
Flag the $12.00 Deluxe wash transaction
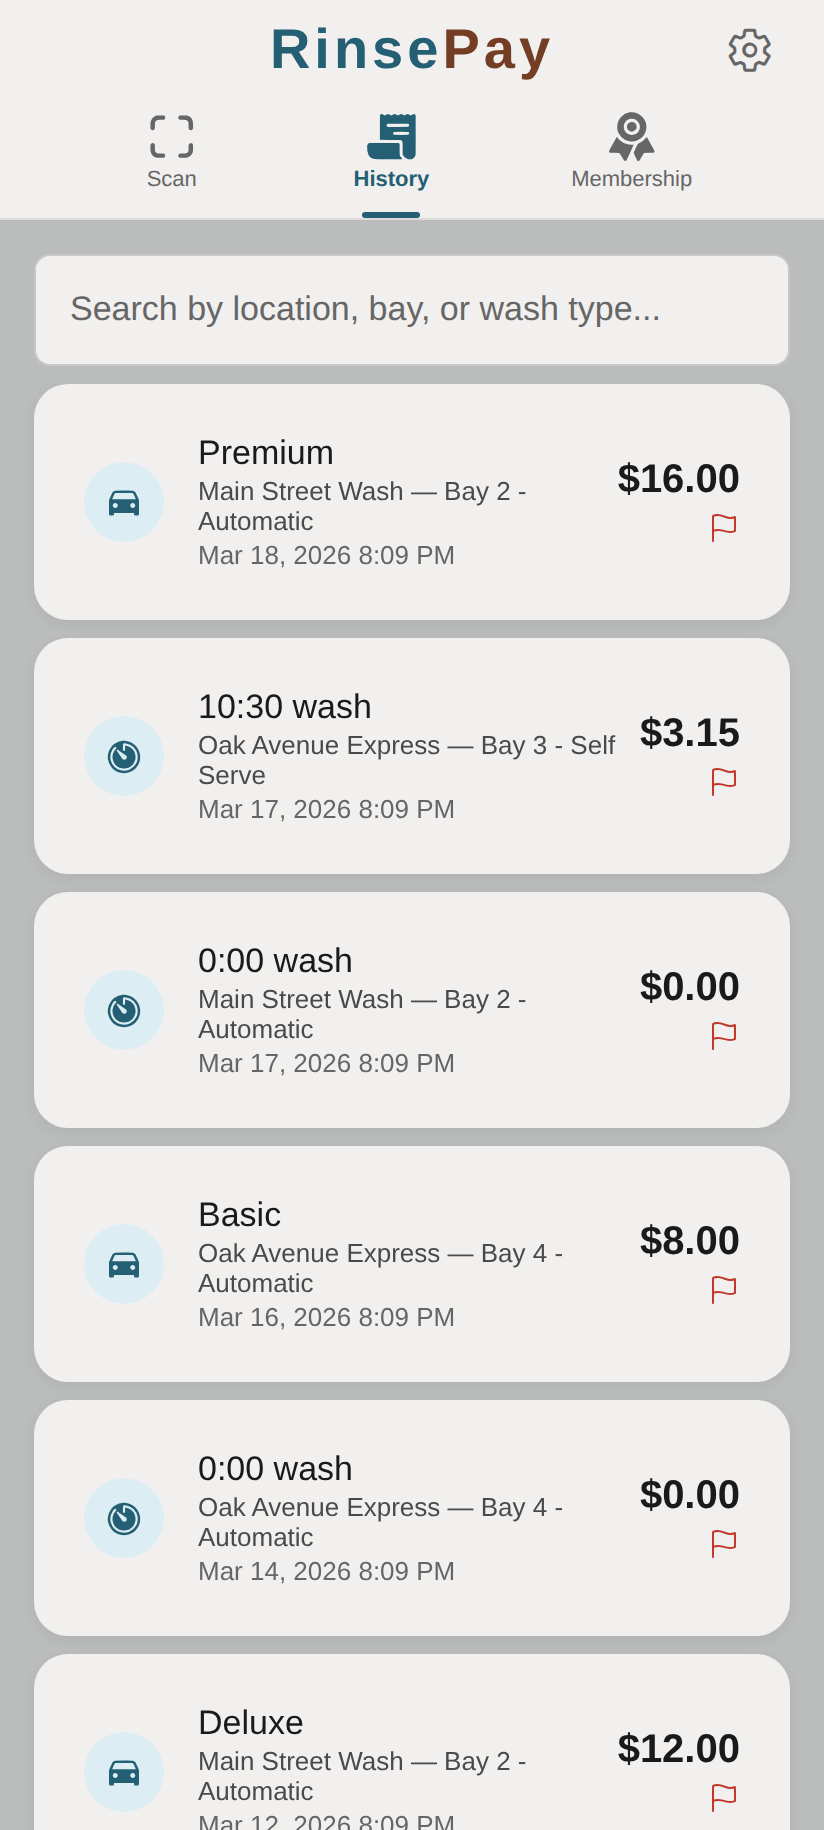point(723,1797)
